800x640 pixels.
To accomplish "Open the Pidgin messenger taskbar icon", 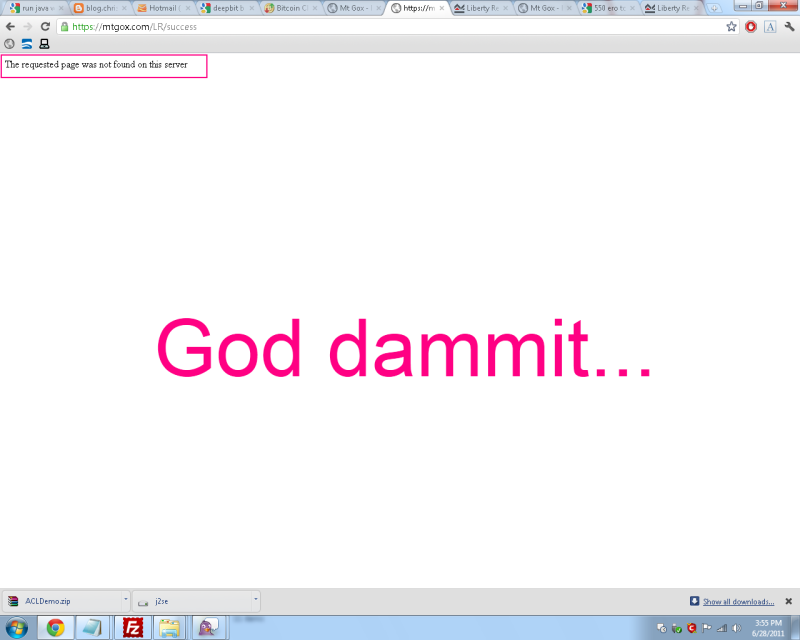I will click(208, 627).
